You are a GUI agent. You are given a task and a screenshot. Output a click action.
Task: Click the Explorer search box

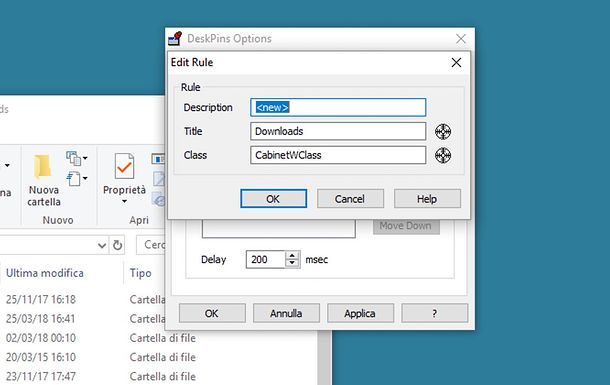tap(151, 245)
